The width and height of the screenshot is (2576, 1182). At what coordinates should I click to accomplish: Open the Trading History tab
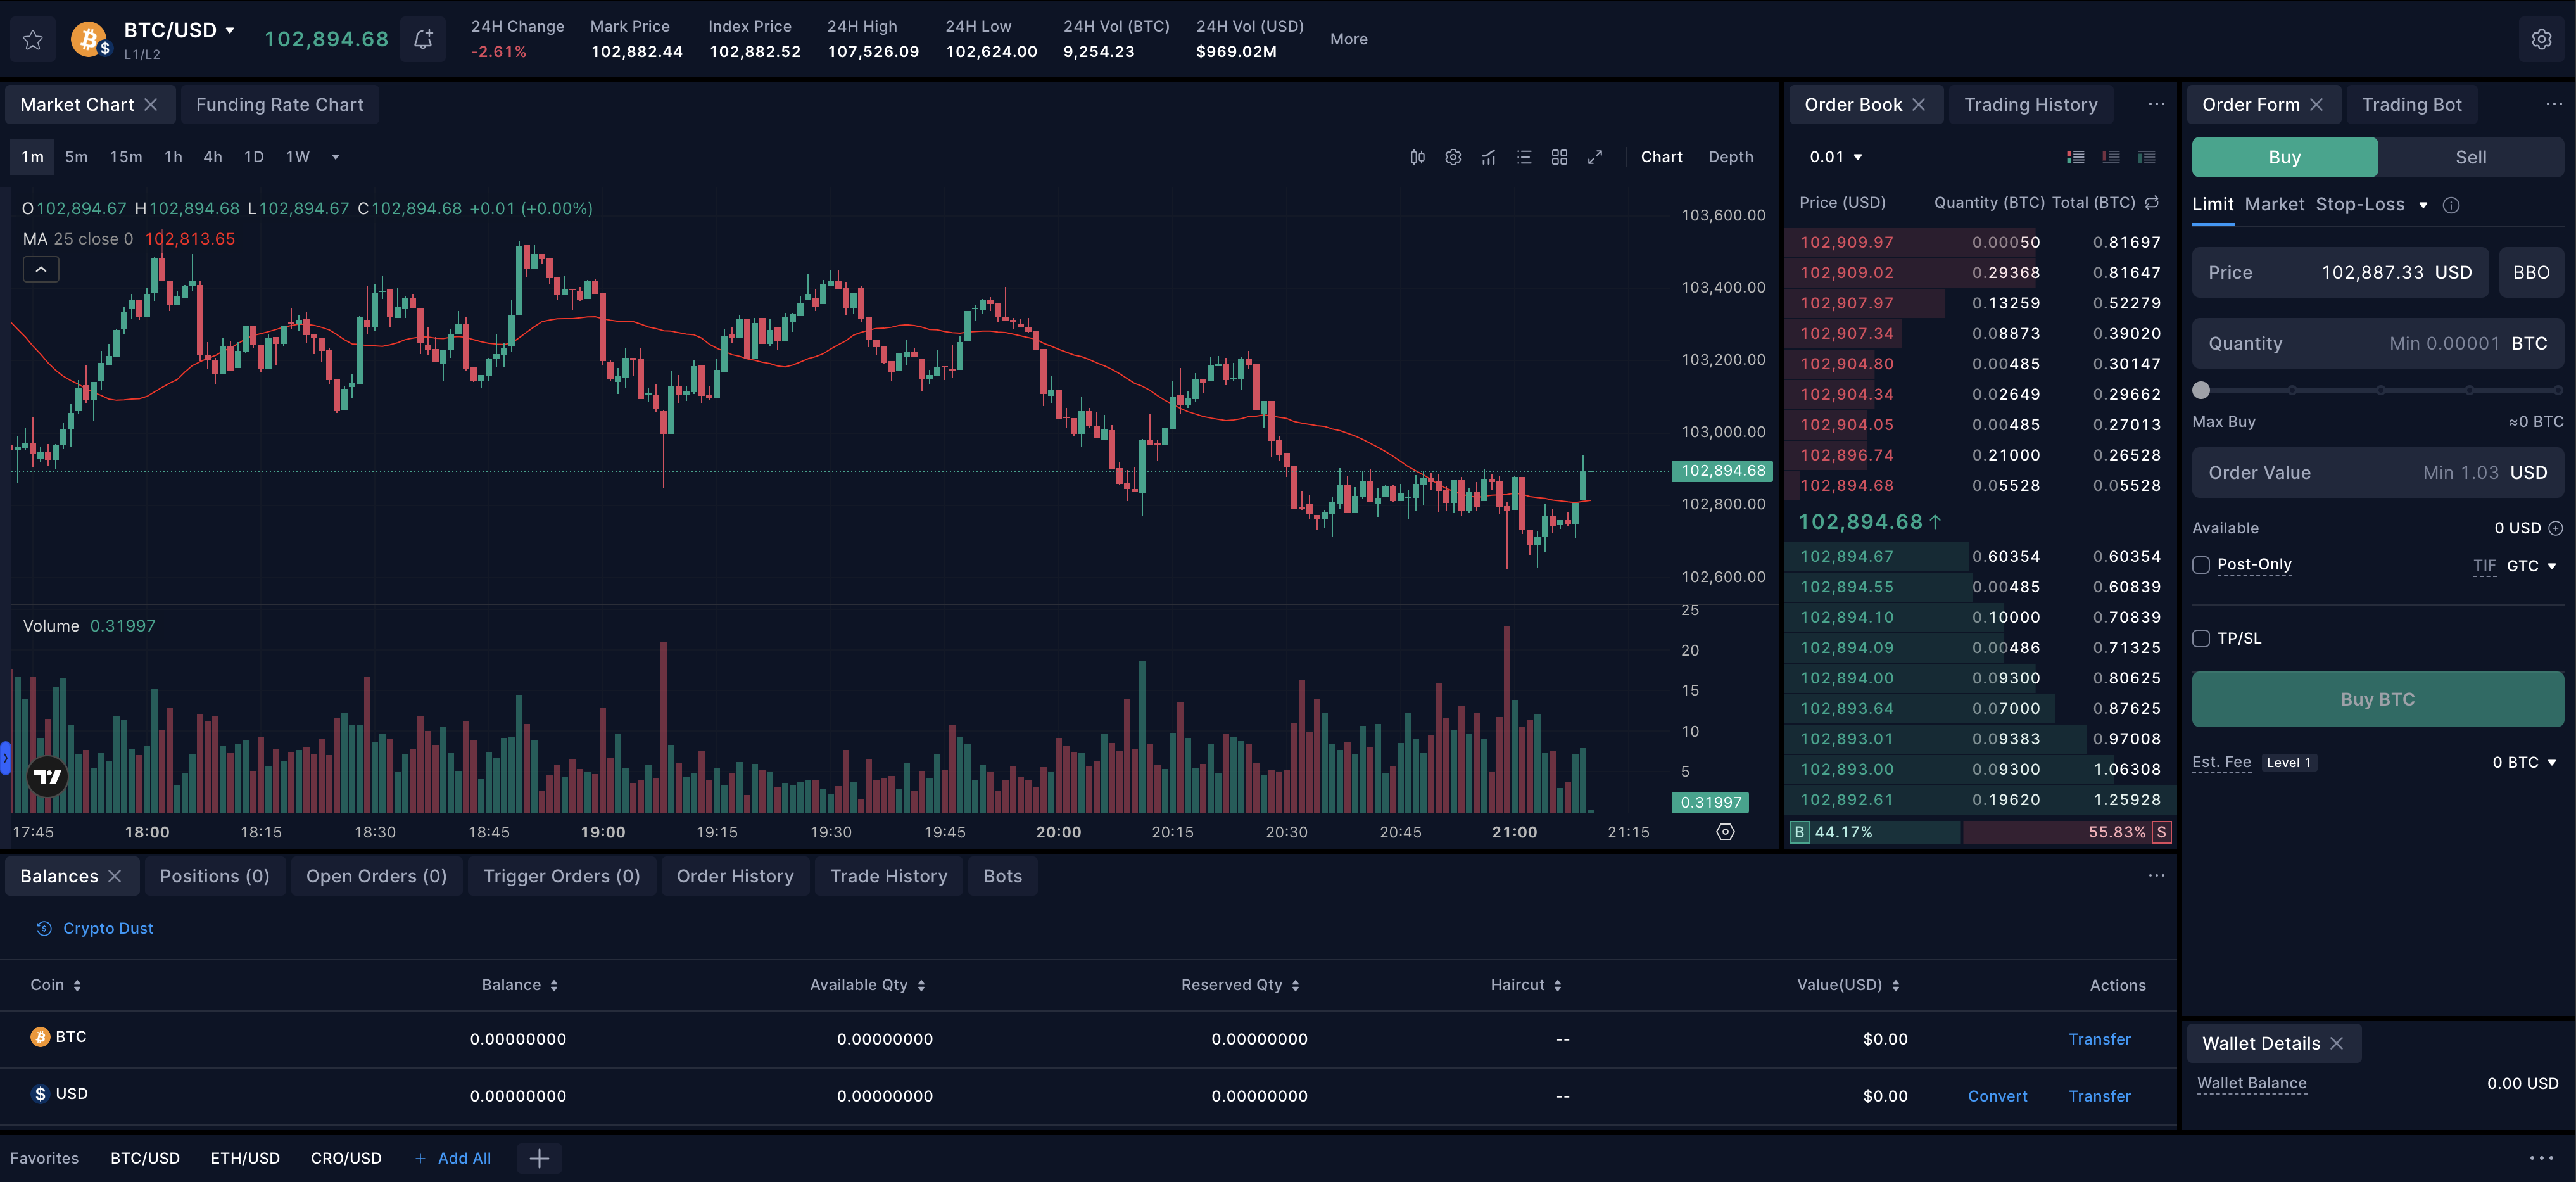coord(2031,104)
